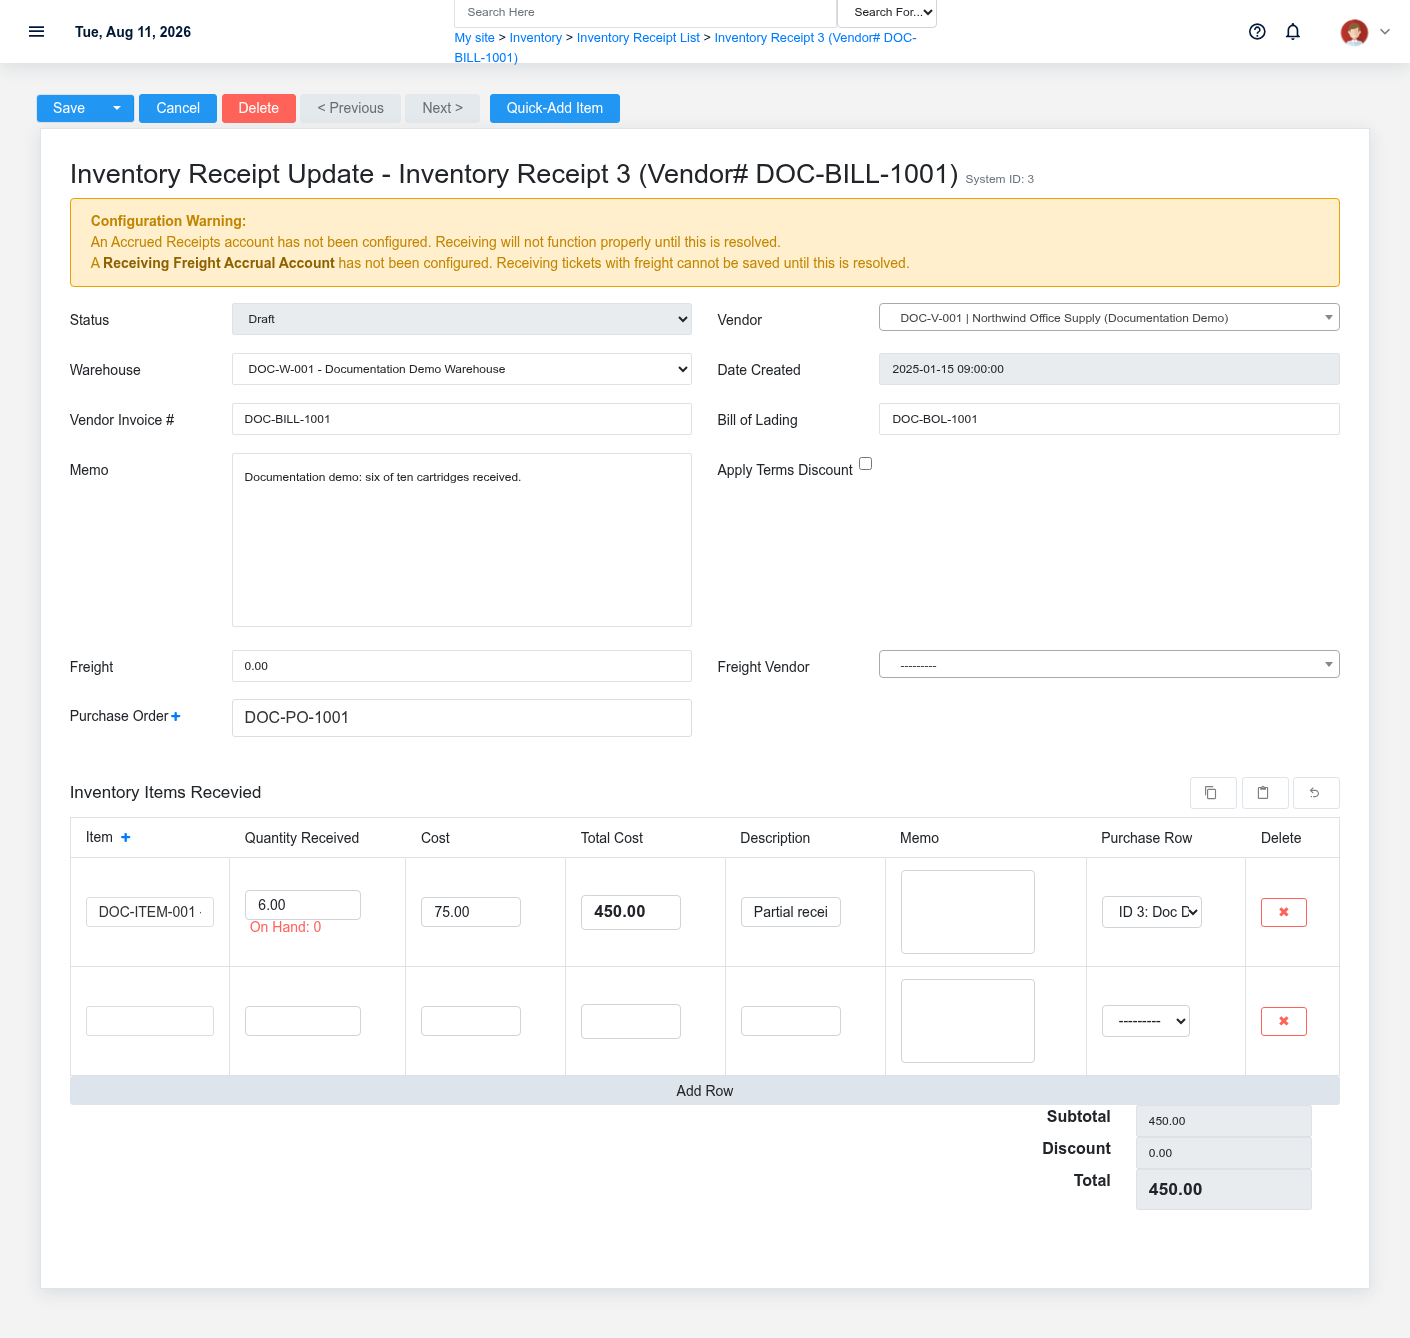Click the Cancel button

(x=178, y=108)
